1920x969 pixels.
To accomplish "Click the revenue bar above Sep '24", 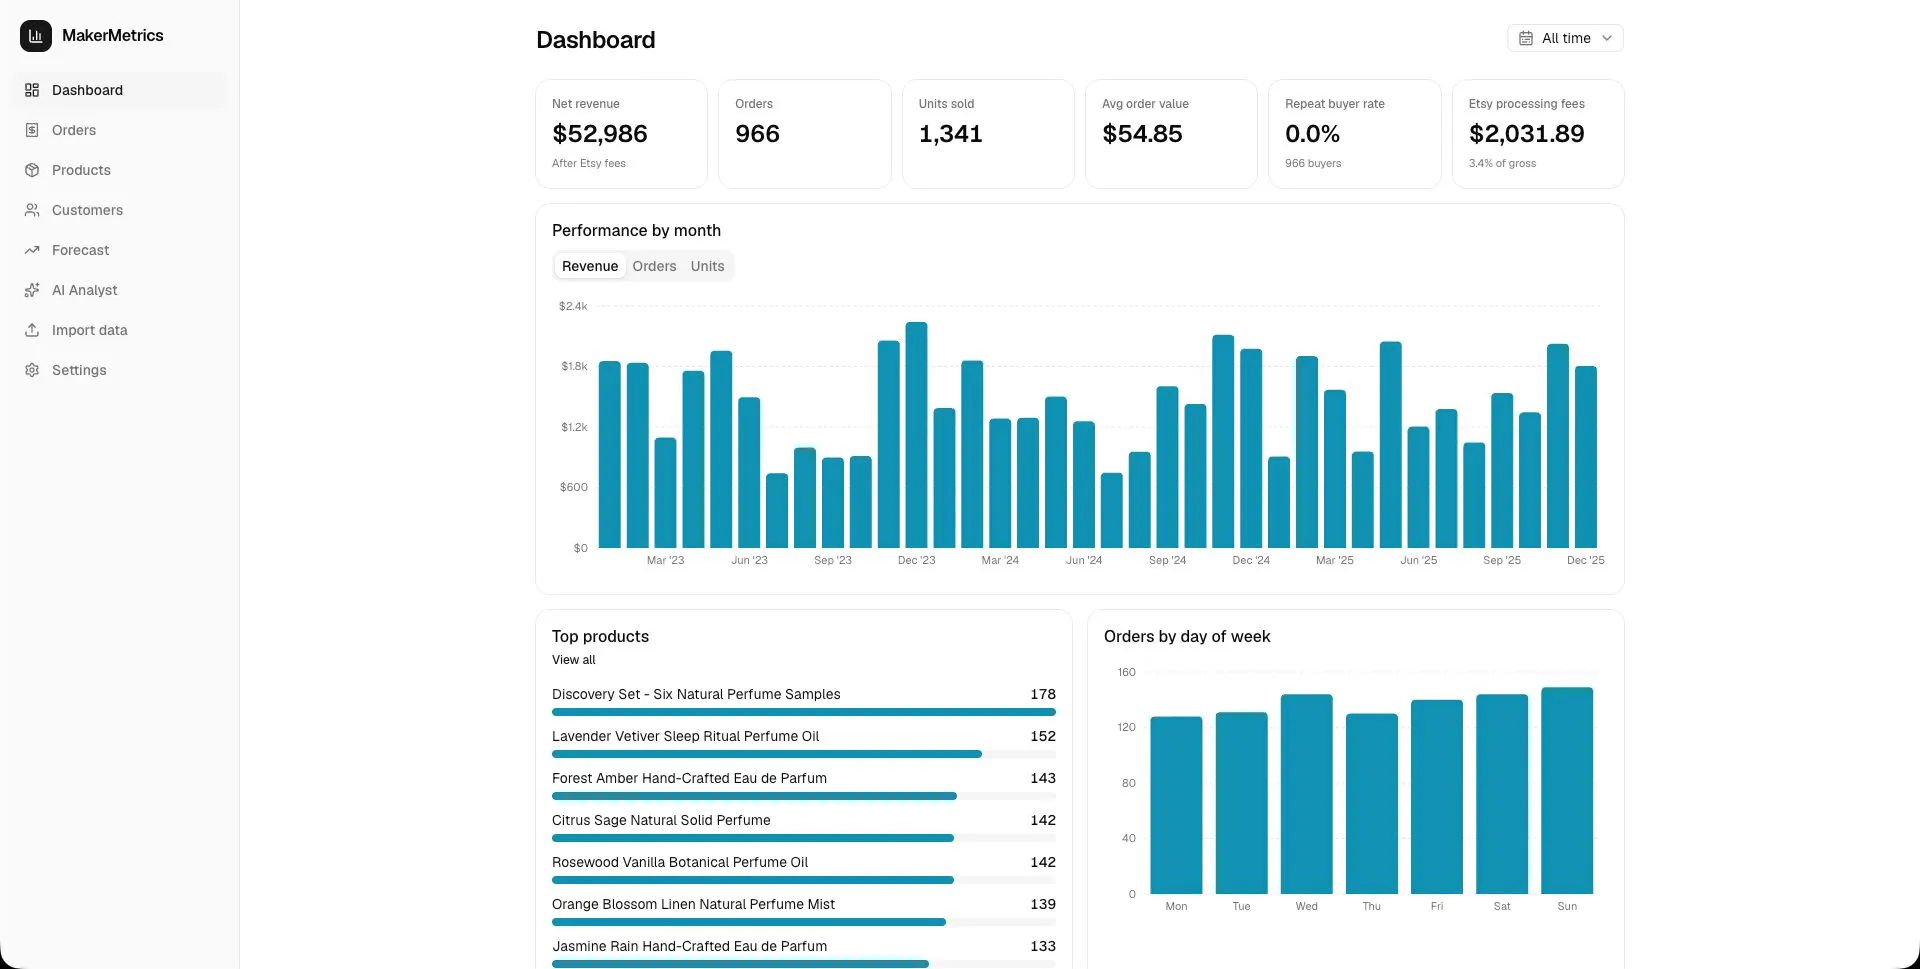I will (1167, 467).
